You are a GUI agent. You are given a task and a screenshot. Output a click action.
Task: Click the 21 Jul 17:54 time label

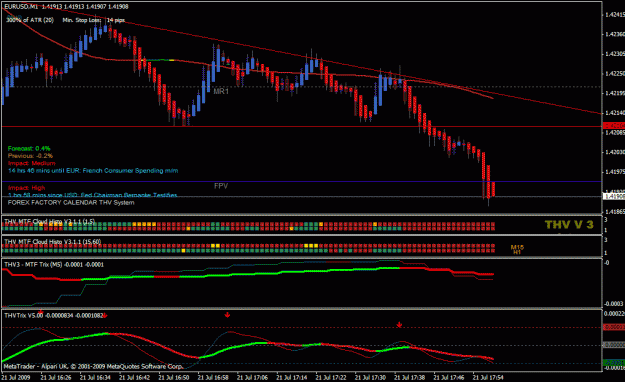(x=488, y=377)
